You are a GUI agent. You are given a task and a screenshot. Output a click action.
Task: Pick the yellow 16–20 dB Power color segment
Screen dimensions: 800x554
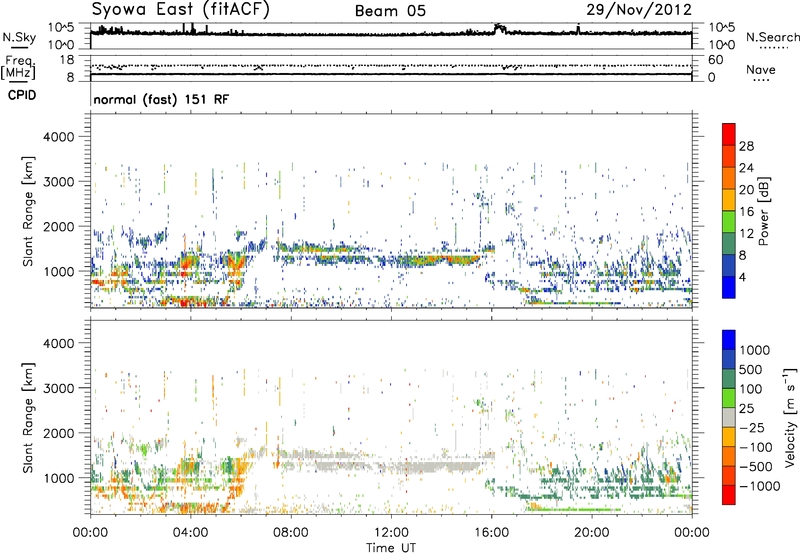(729, 200)
